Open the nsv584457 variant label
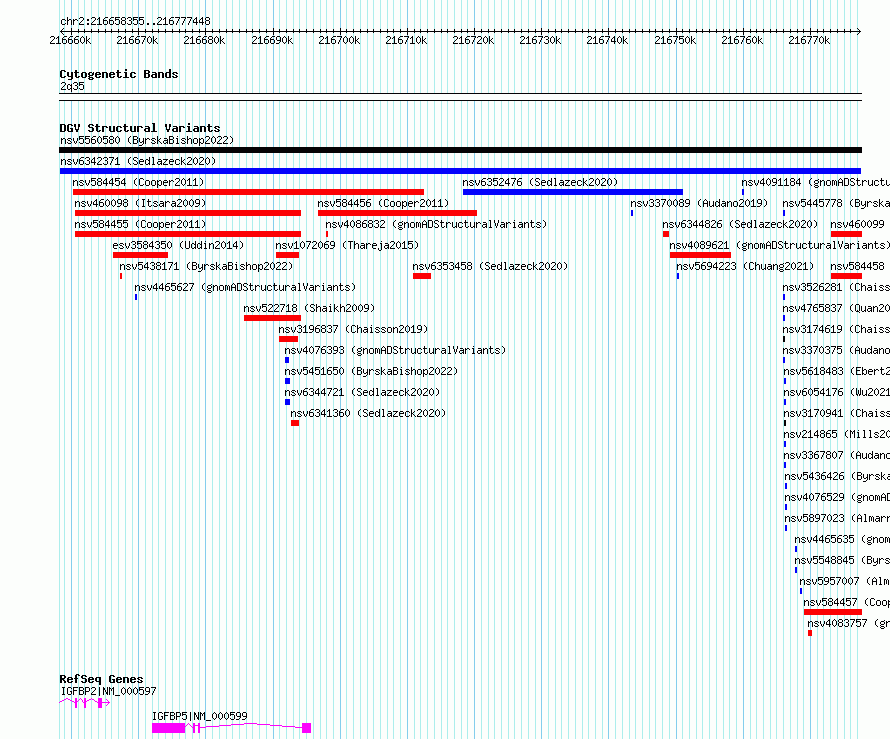Screen dimensions: 890x739 coord(846,602)
